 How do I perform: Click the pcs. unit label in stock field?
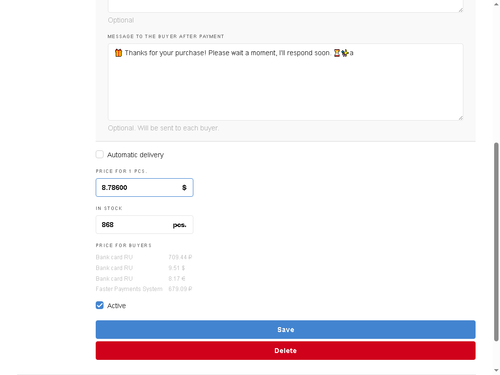(x=179, y=225)
